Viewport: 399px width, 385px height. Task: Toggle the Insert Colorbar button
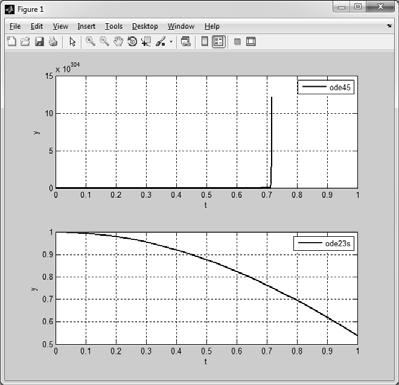[204, 42]
